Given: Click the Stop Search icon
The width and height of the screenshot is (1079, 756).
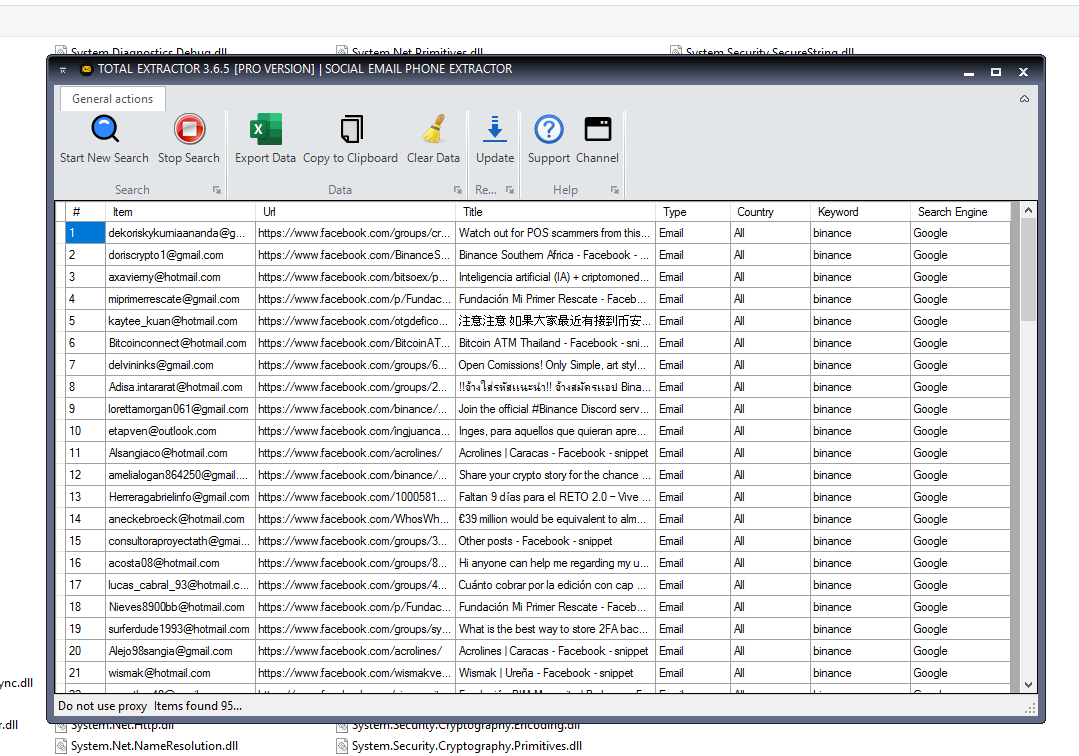Looking at the screenshot, I should click(x=188, y=130).
